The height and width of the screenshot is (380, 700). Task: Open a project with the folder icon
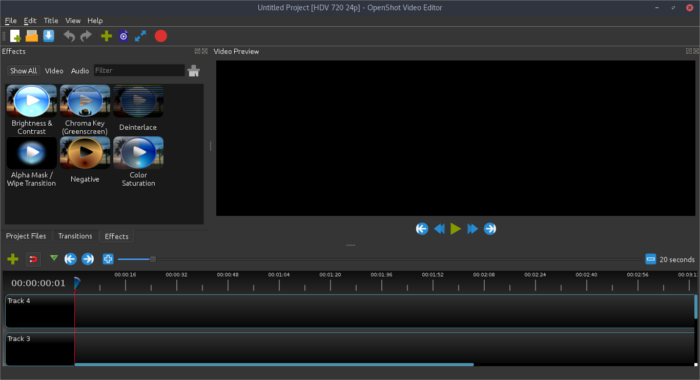pos(32,36)
